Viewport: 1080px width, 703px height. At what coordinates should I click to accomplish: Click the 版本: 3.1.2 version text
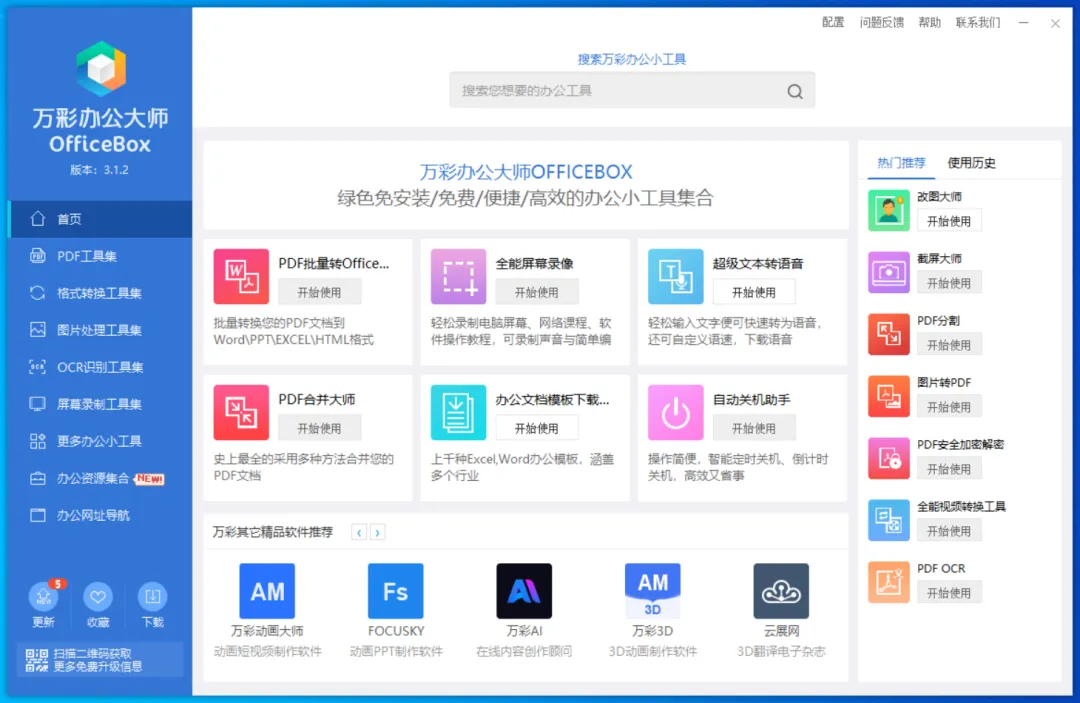[99, 170]
